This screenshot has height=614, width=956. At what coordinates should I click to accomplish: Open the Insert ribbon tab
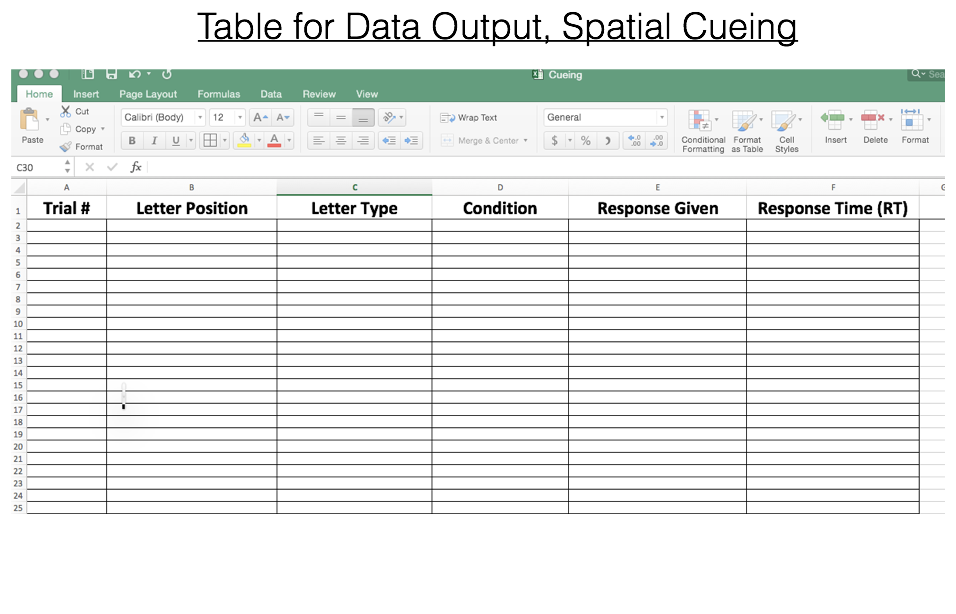(86, 94)
